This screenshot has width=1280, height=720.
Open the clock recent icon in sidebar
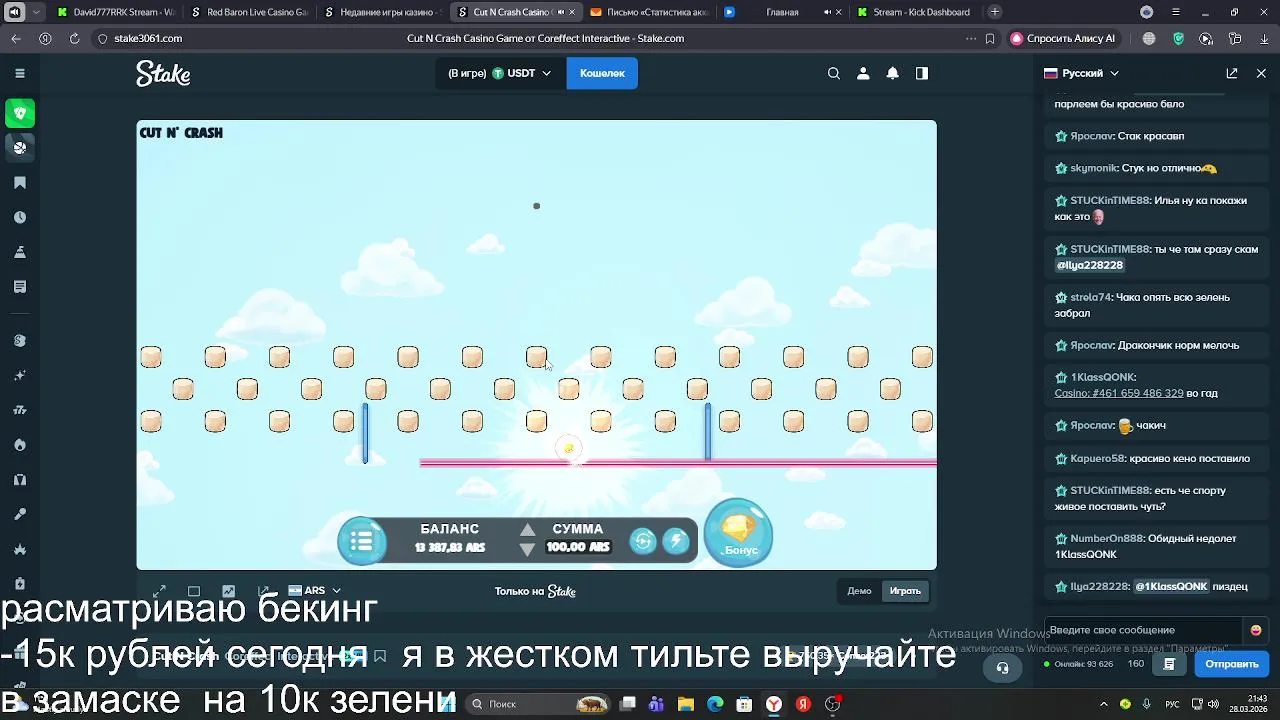coord(19,217)
